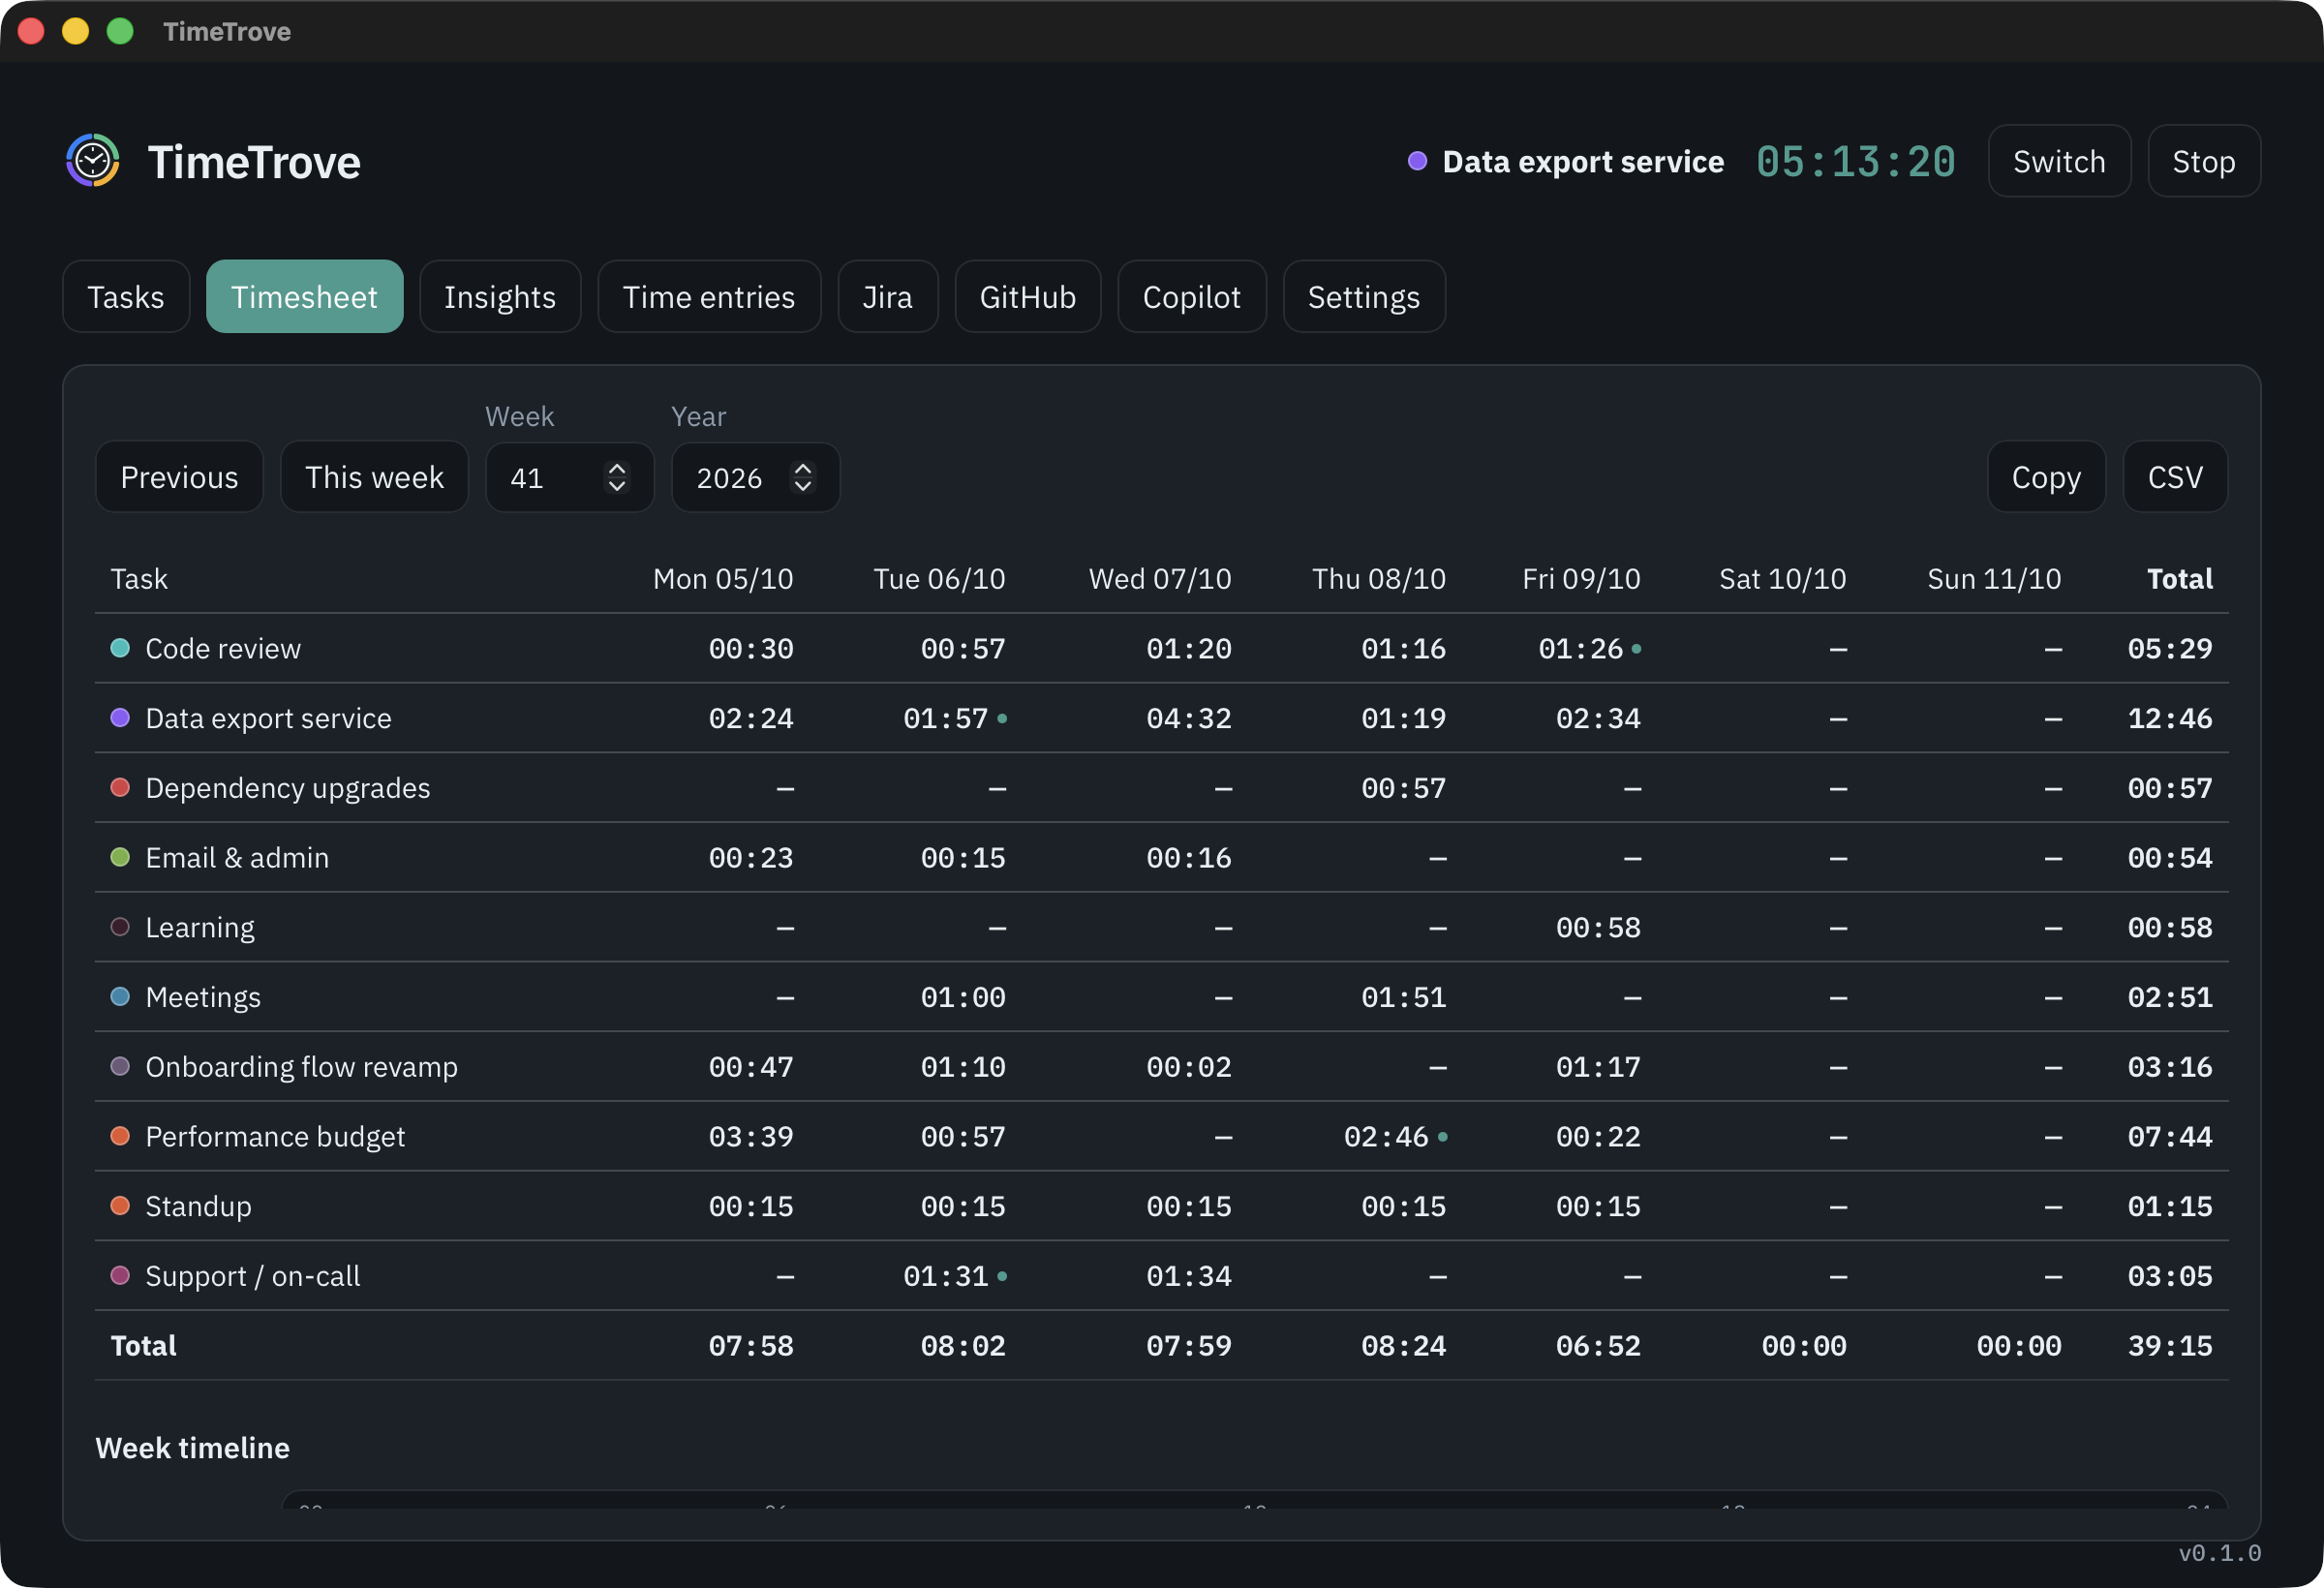Click note indicator dot on Code review Friday
Screen dimensions: 2324x1588
click(x=1636, y=649)
